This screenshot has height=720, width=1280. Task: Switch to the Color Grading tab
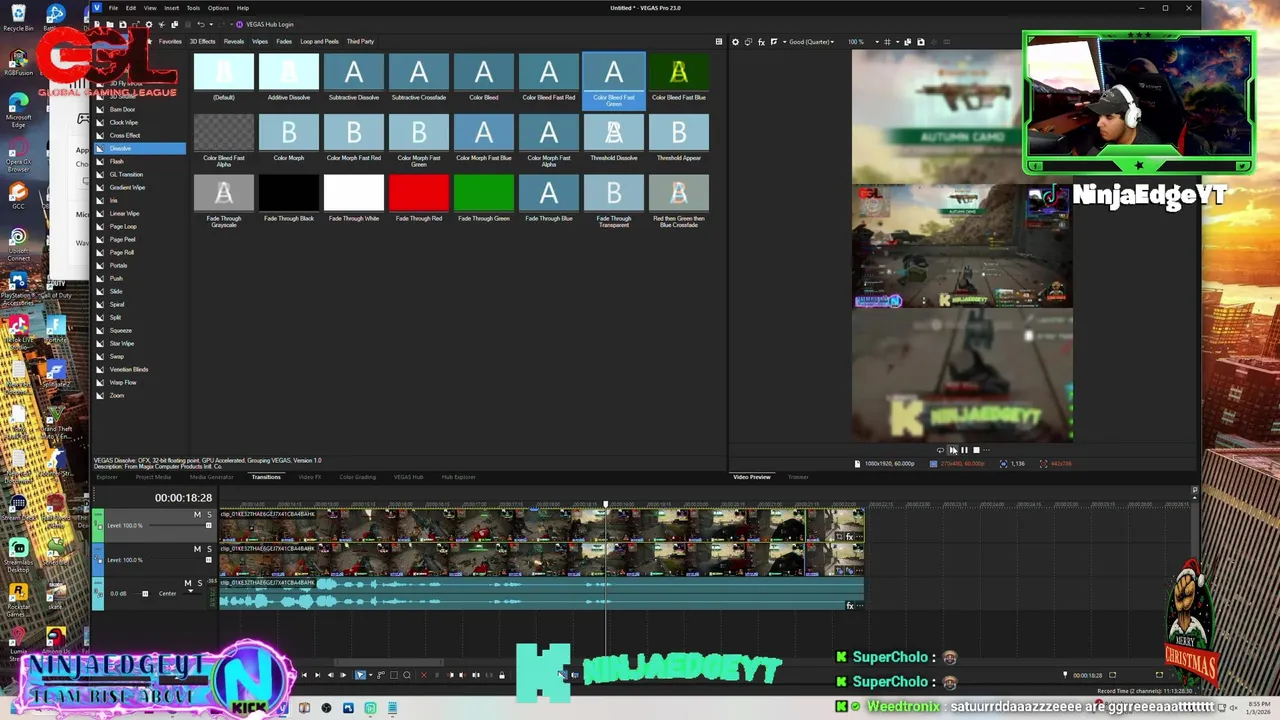click(x=357, y=477)
